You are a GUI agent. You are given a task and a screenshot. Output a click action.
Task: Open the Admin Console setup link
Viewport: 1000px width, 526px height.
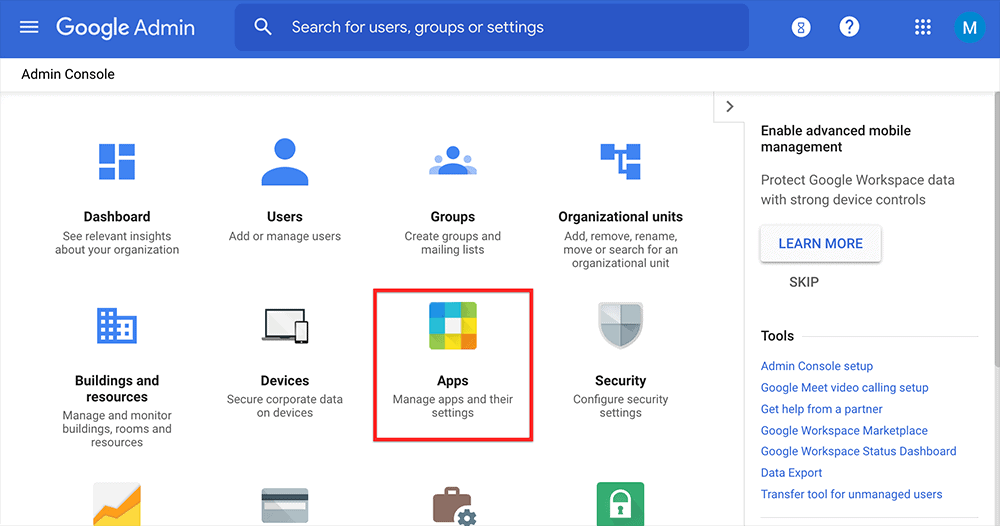(x=816, y=366)
